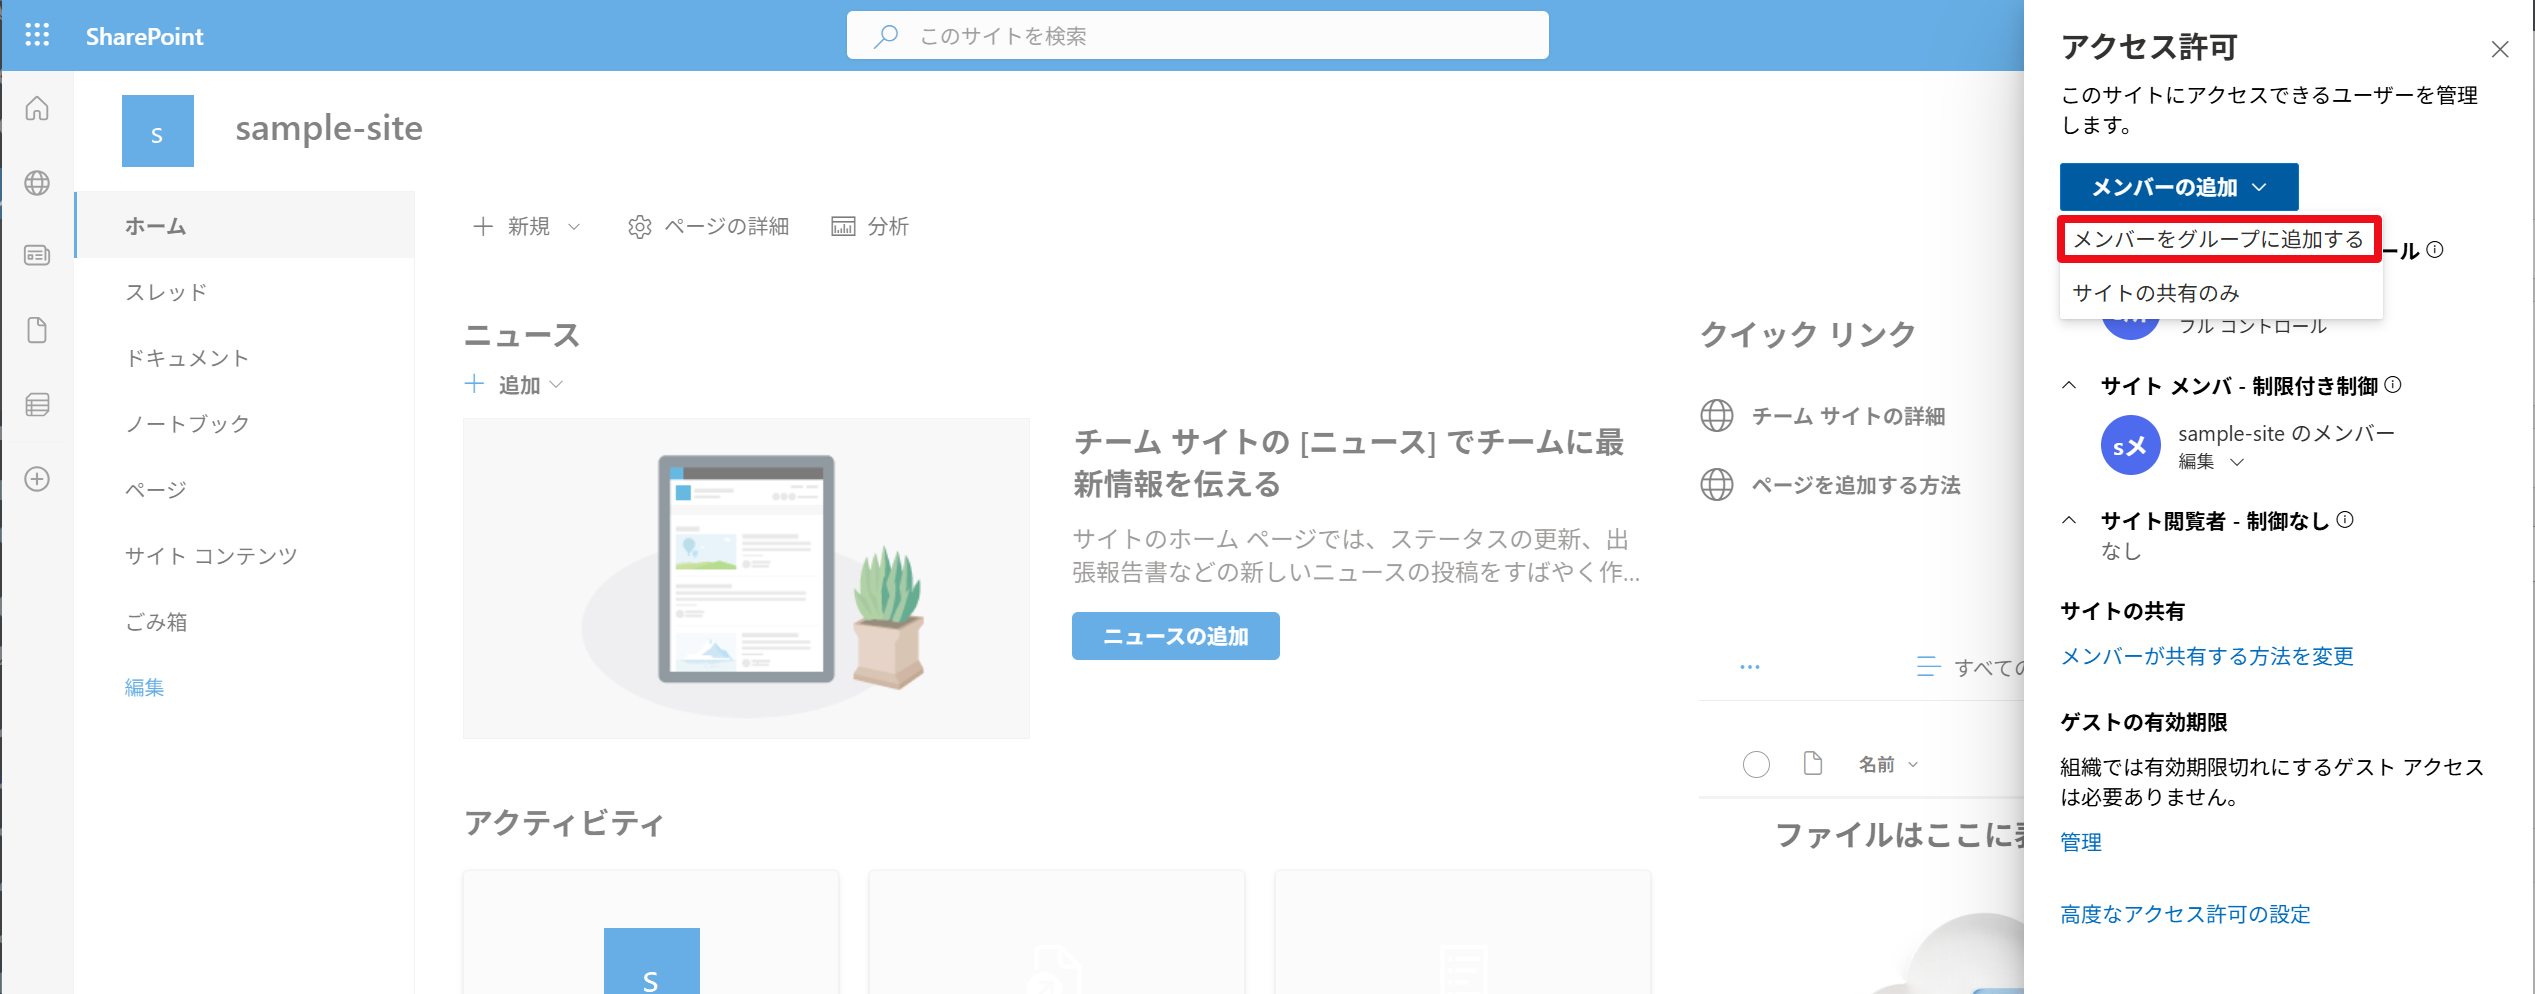Collapse the サイト閲覧者 section chevron
Image resolution: width=2535 pixels, height=994 pixels.
(2069, 520)
